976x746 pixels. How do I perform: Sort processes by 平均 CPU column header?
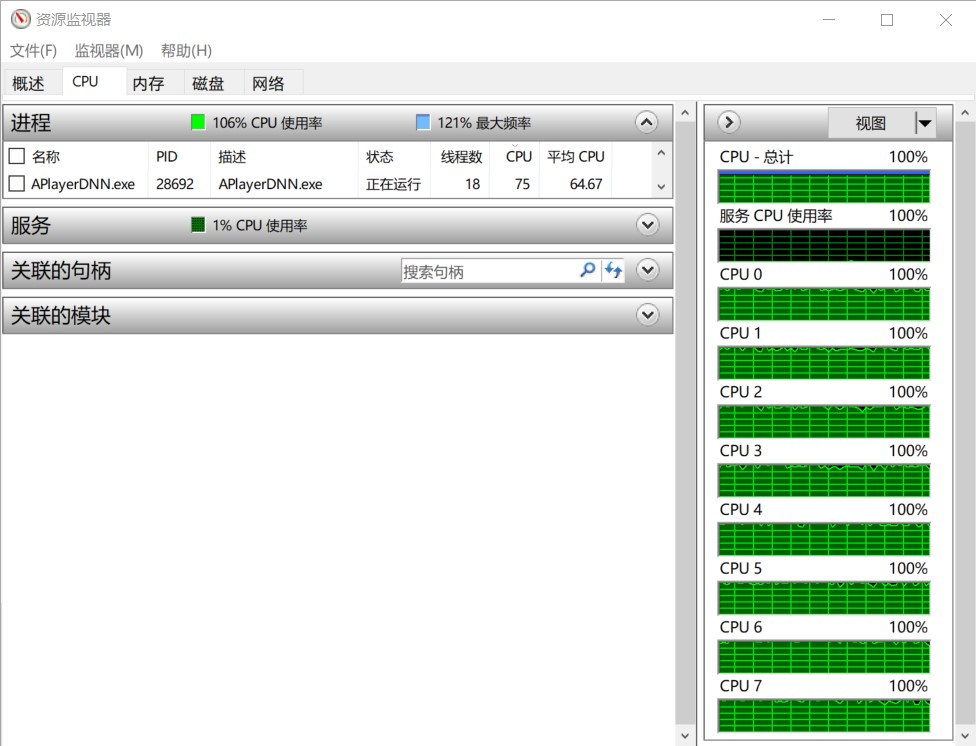[575, 156]
